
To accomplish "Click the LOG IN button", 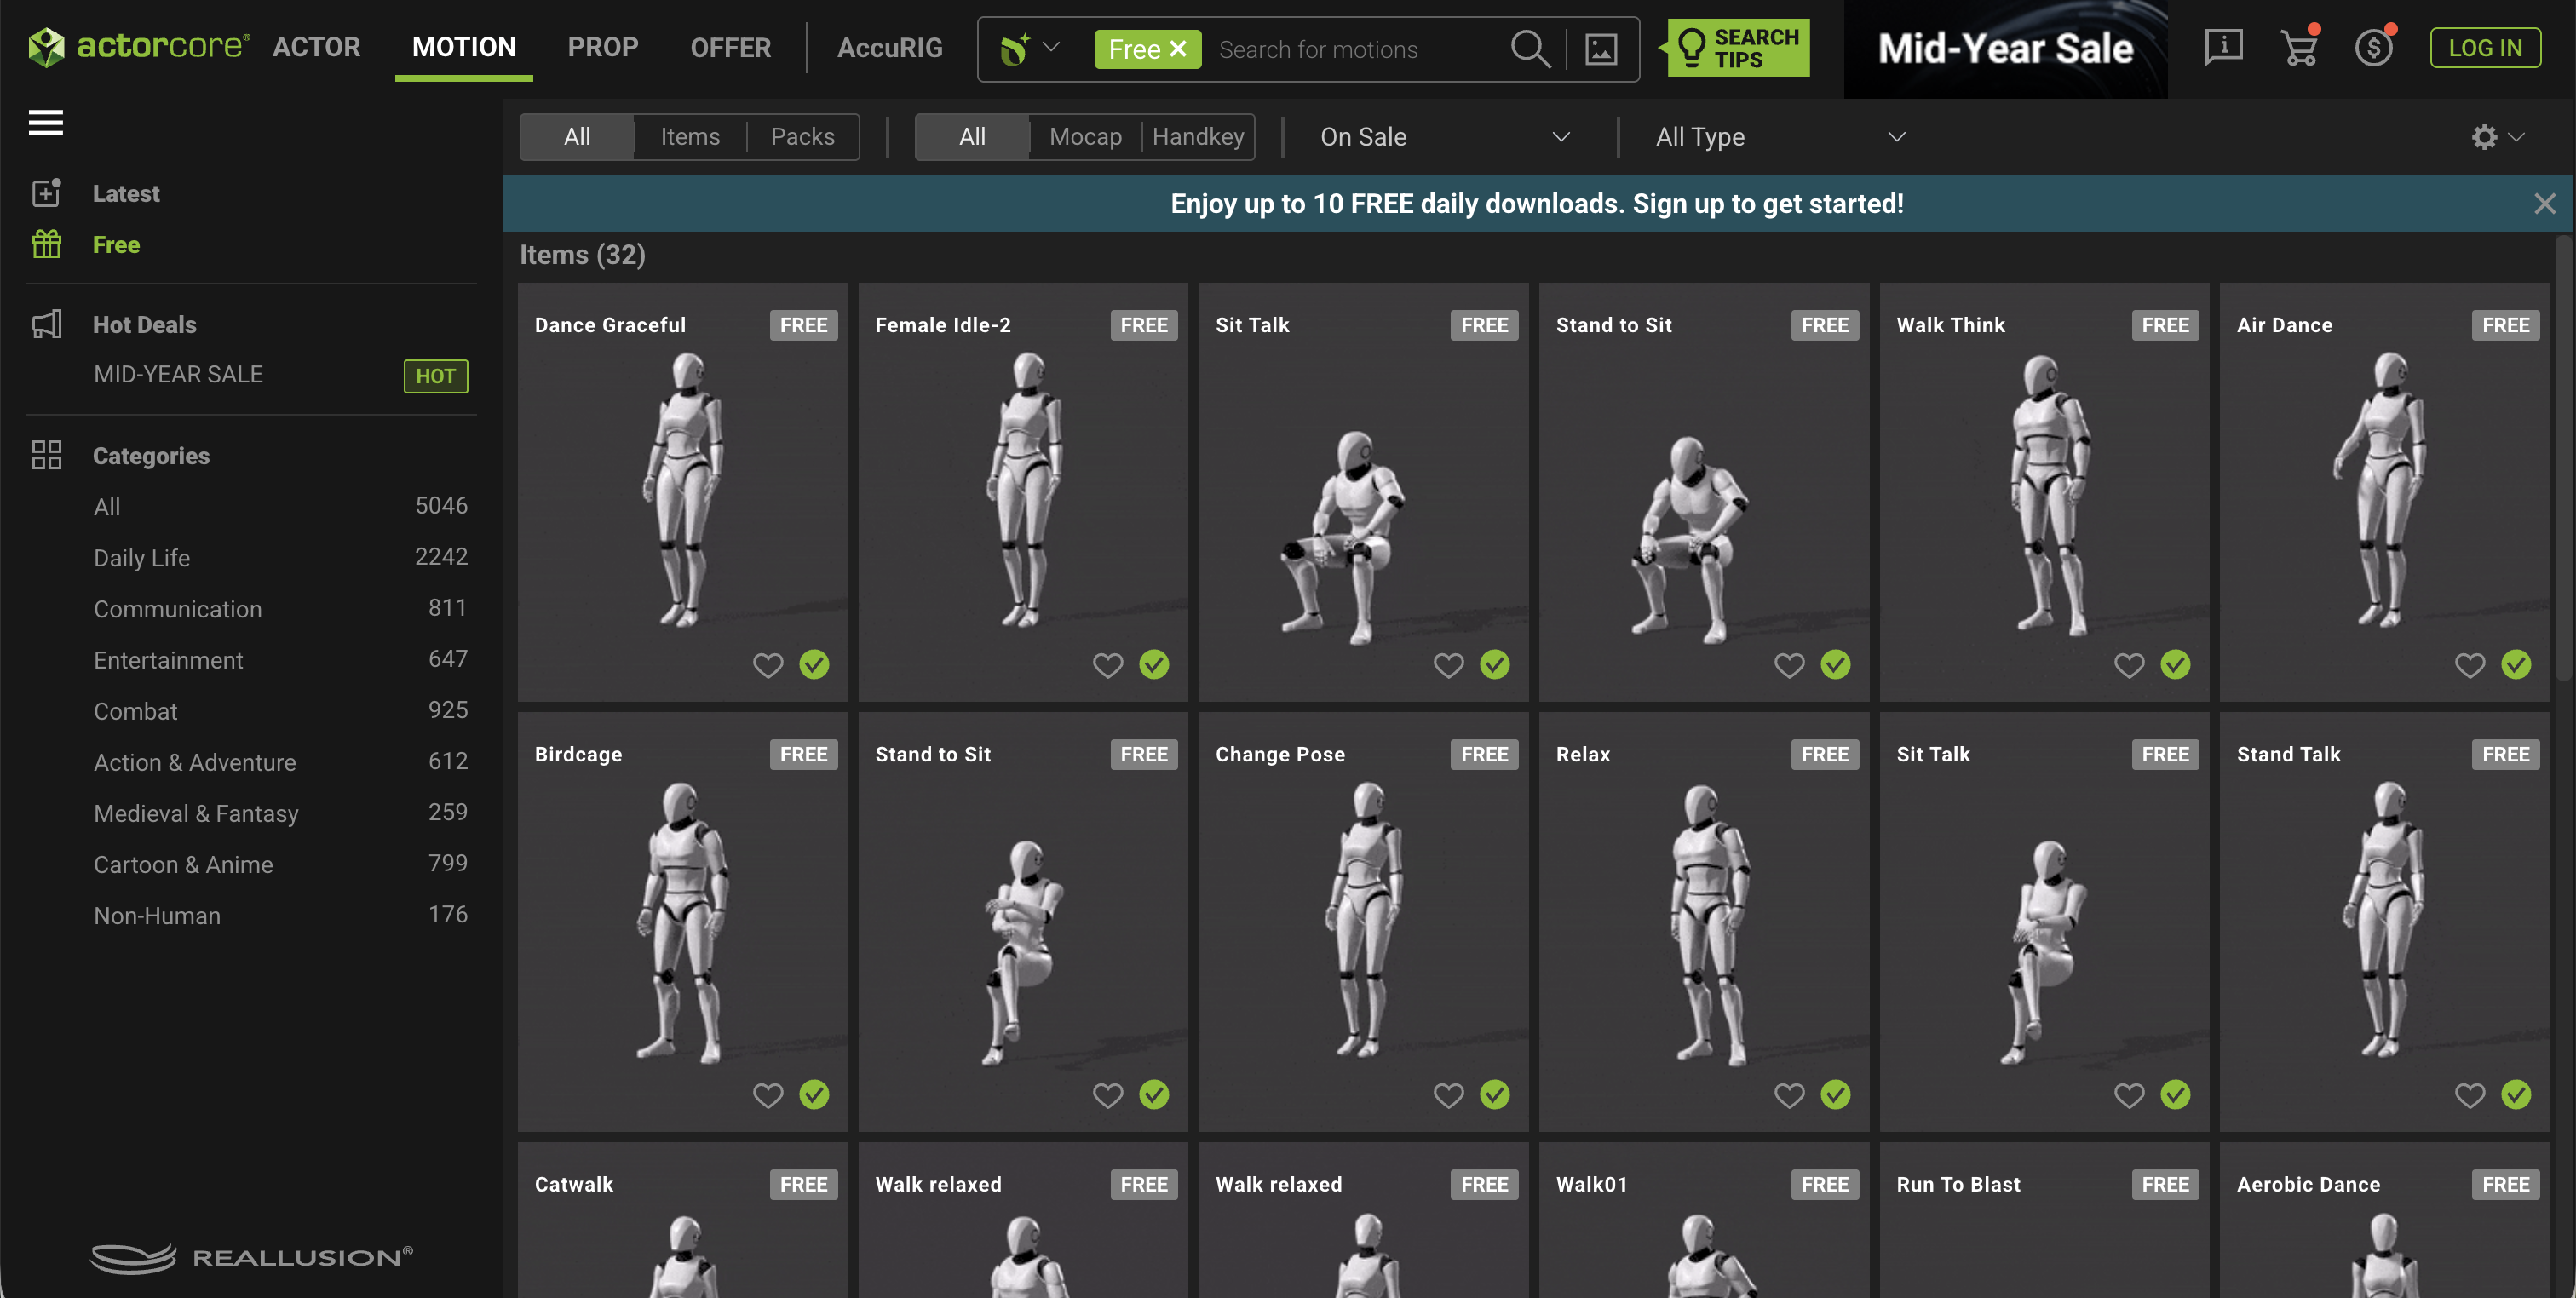I will coord(2485,48).
